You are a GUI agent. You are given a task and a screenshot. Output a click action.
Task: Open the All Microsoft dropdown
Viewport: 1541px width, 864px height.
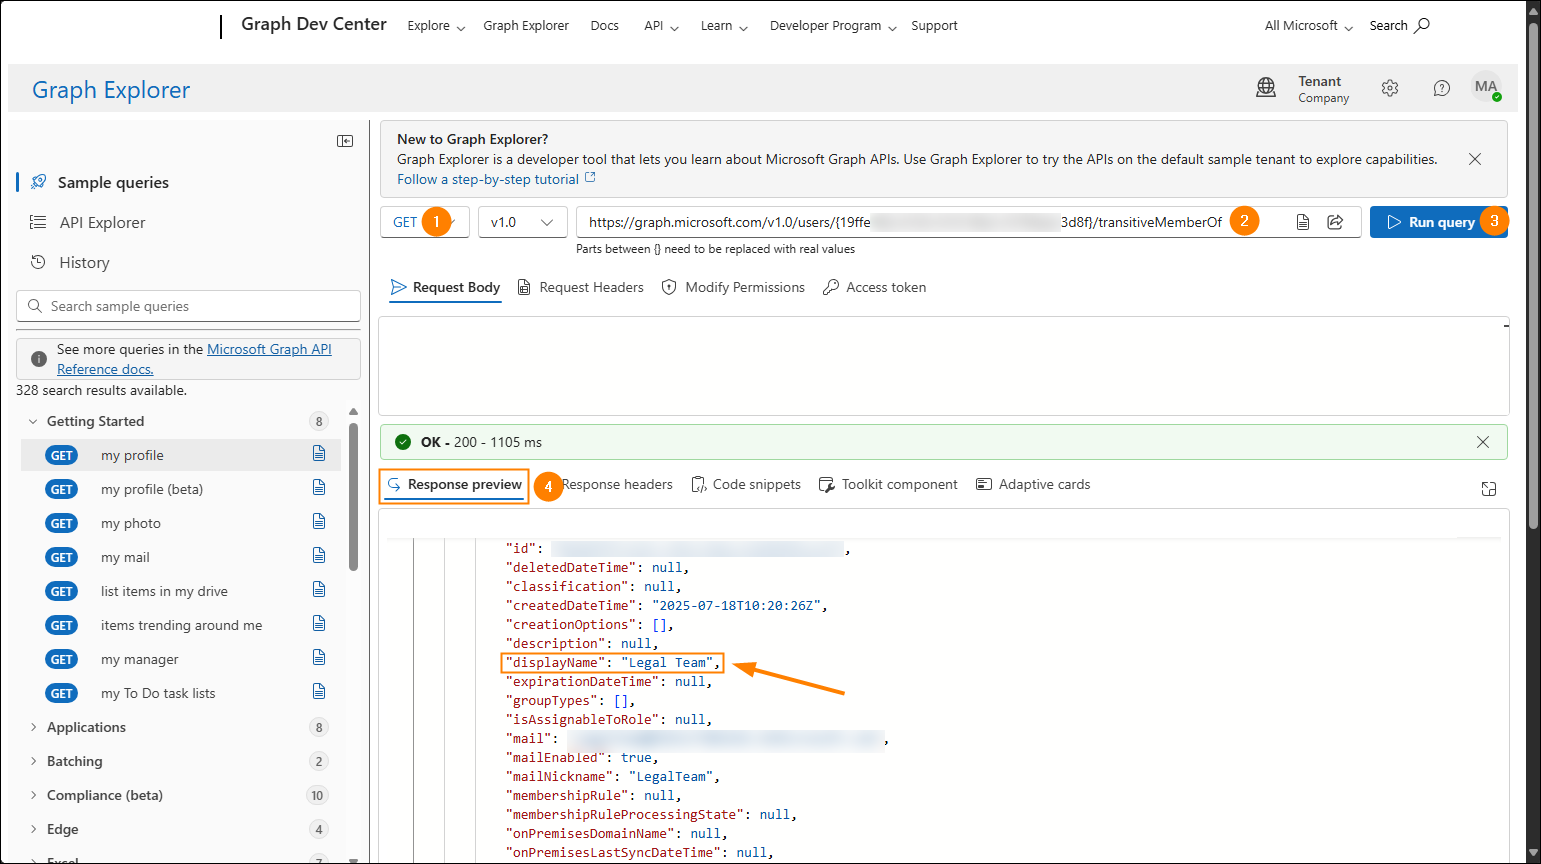1305,25
